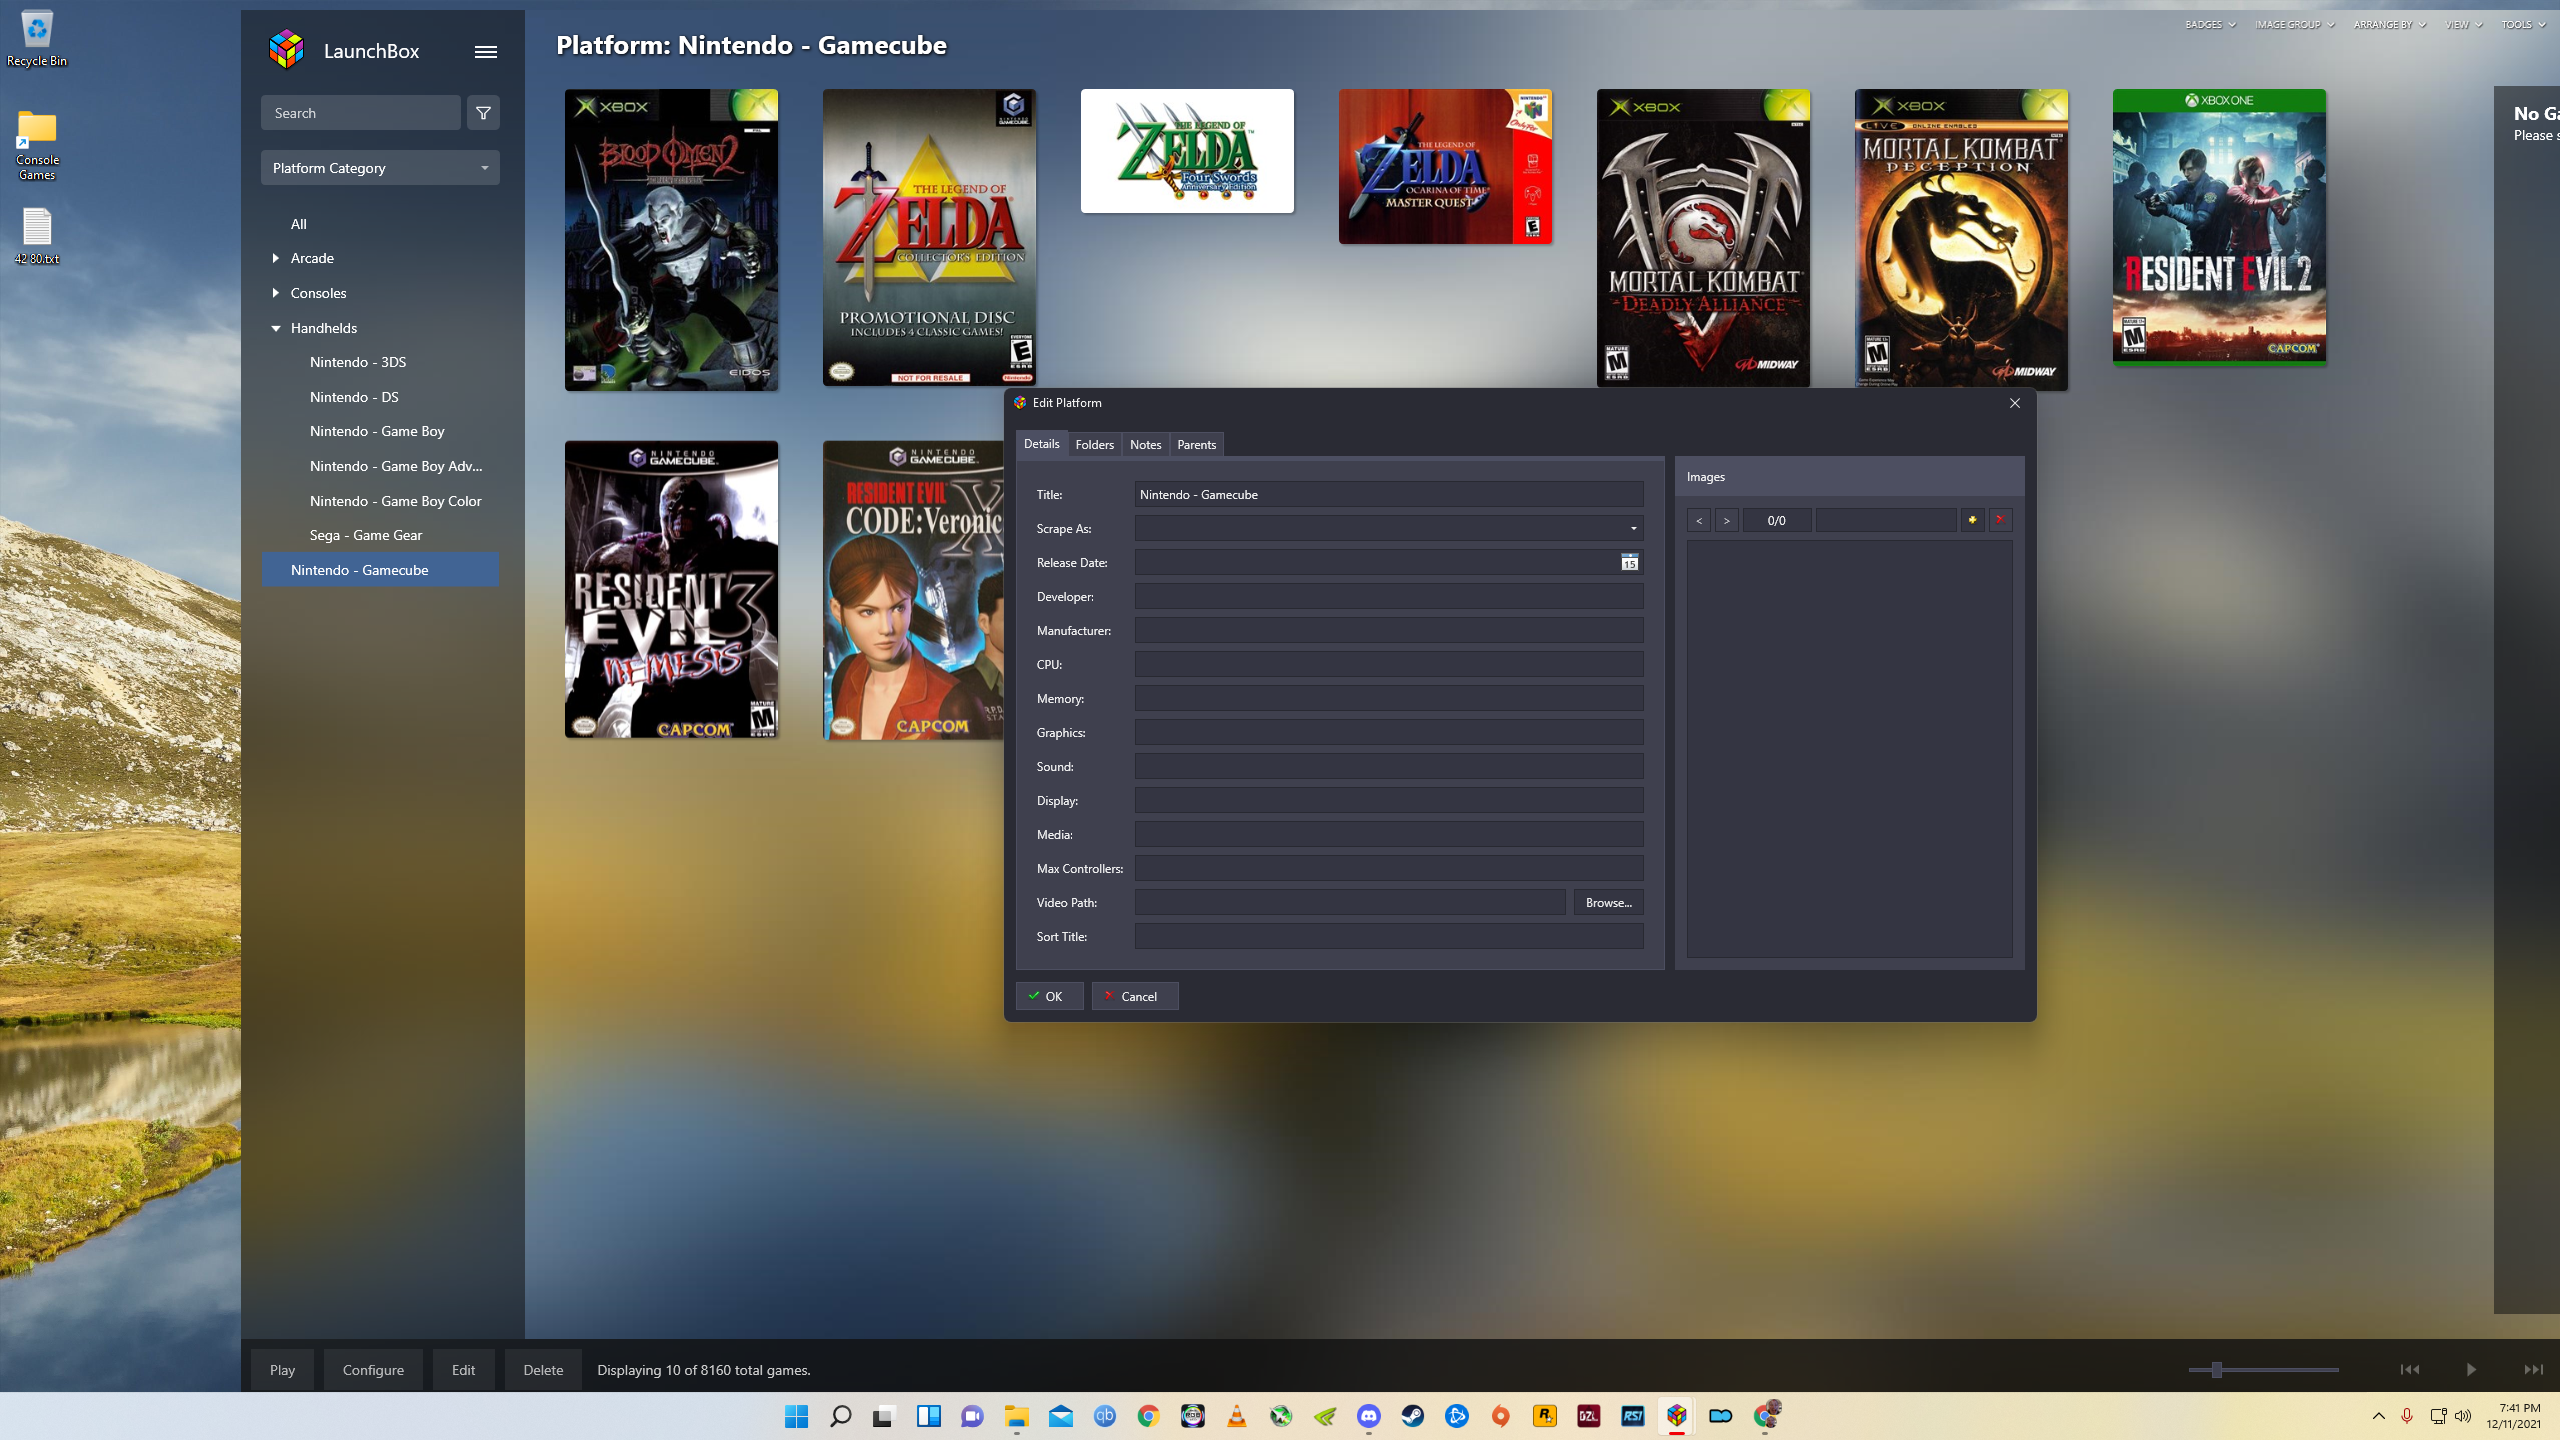Viewport: 2560px width, 1440px height.
Task: Switch to the Notes tab
Action: pos(1145,445)
